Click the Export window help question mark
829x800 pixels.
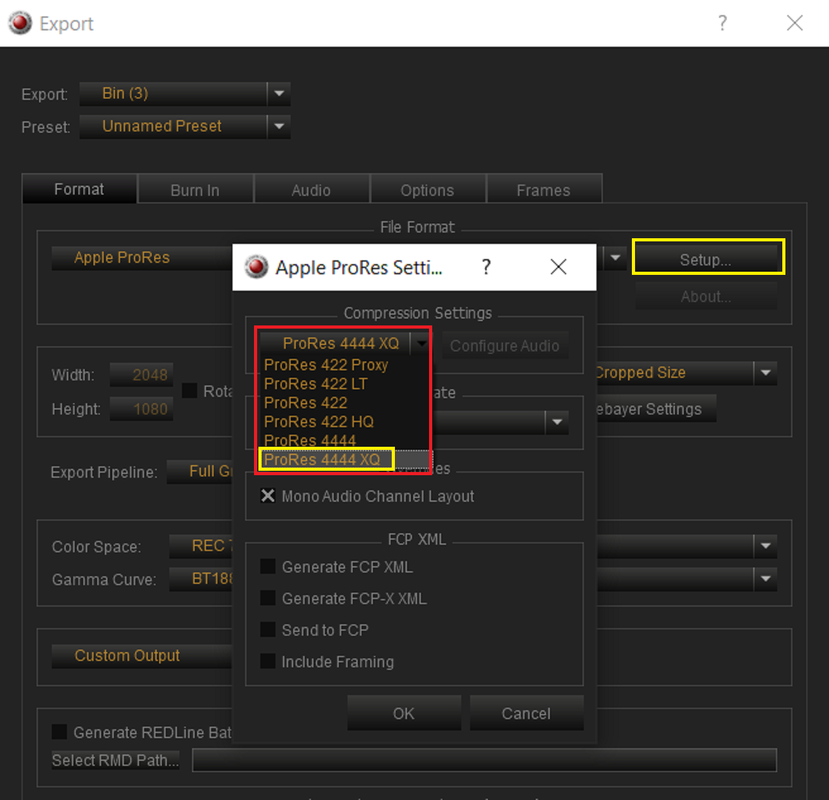[x=722, y=23]
